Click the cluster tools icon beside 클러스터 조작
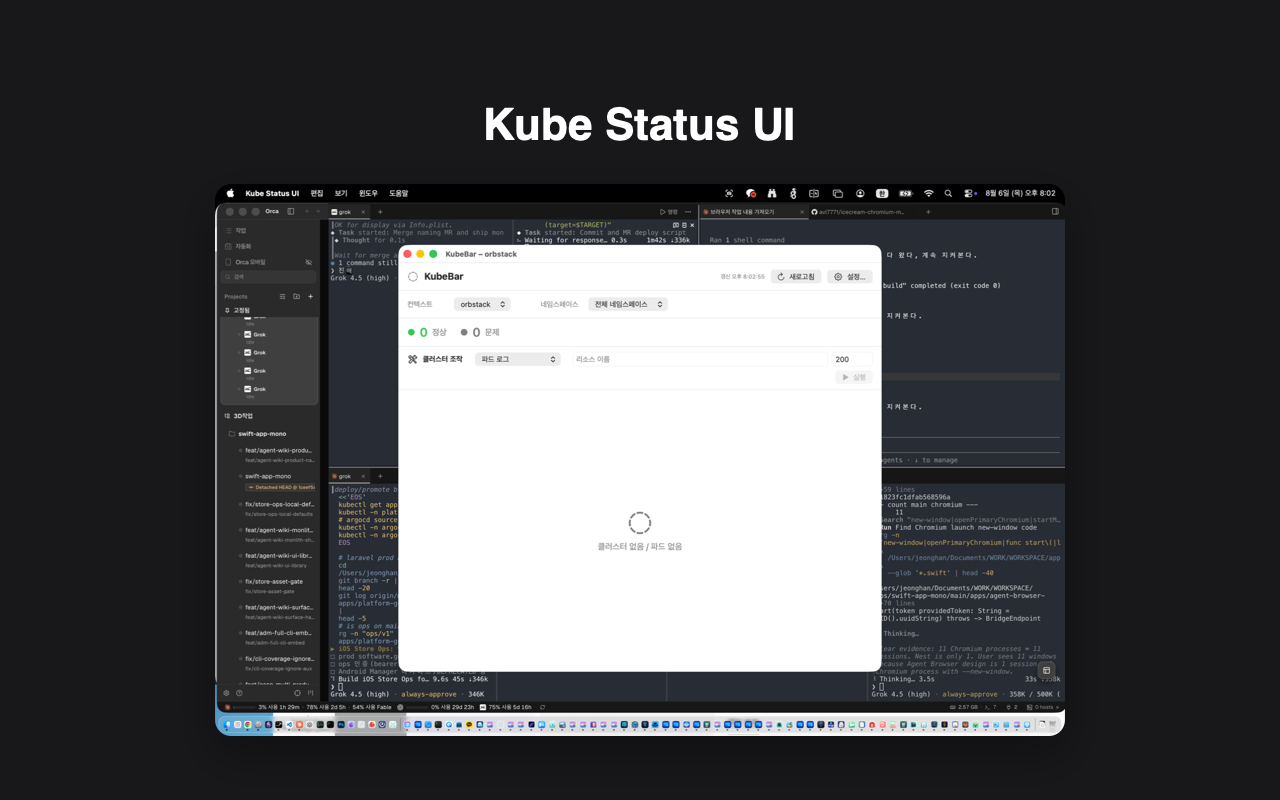Screen dimensions: 1280x800 (412, 359)
